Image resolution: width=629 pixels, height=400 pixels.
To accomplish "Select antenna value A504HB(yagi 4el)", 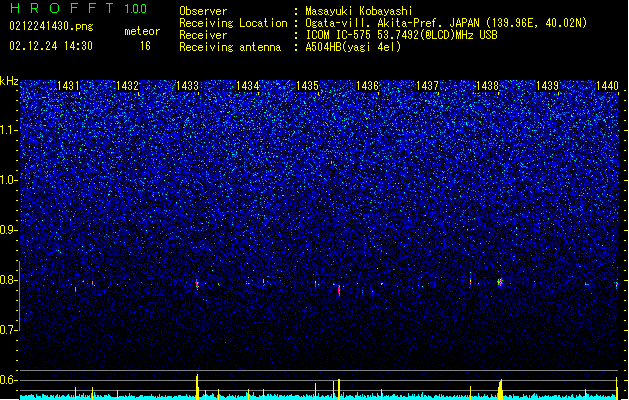I will pyautogui.click(x=353, y=47).
